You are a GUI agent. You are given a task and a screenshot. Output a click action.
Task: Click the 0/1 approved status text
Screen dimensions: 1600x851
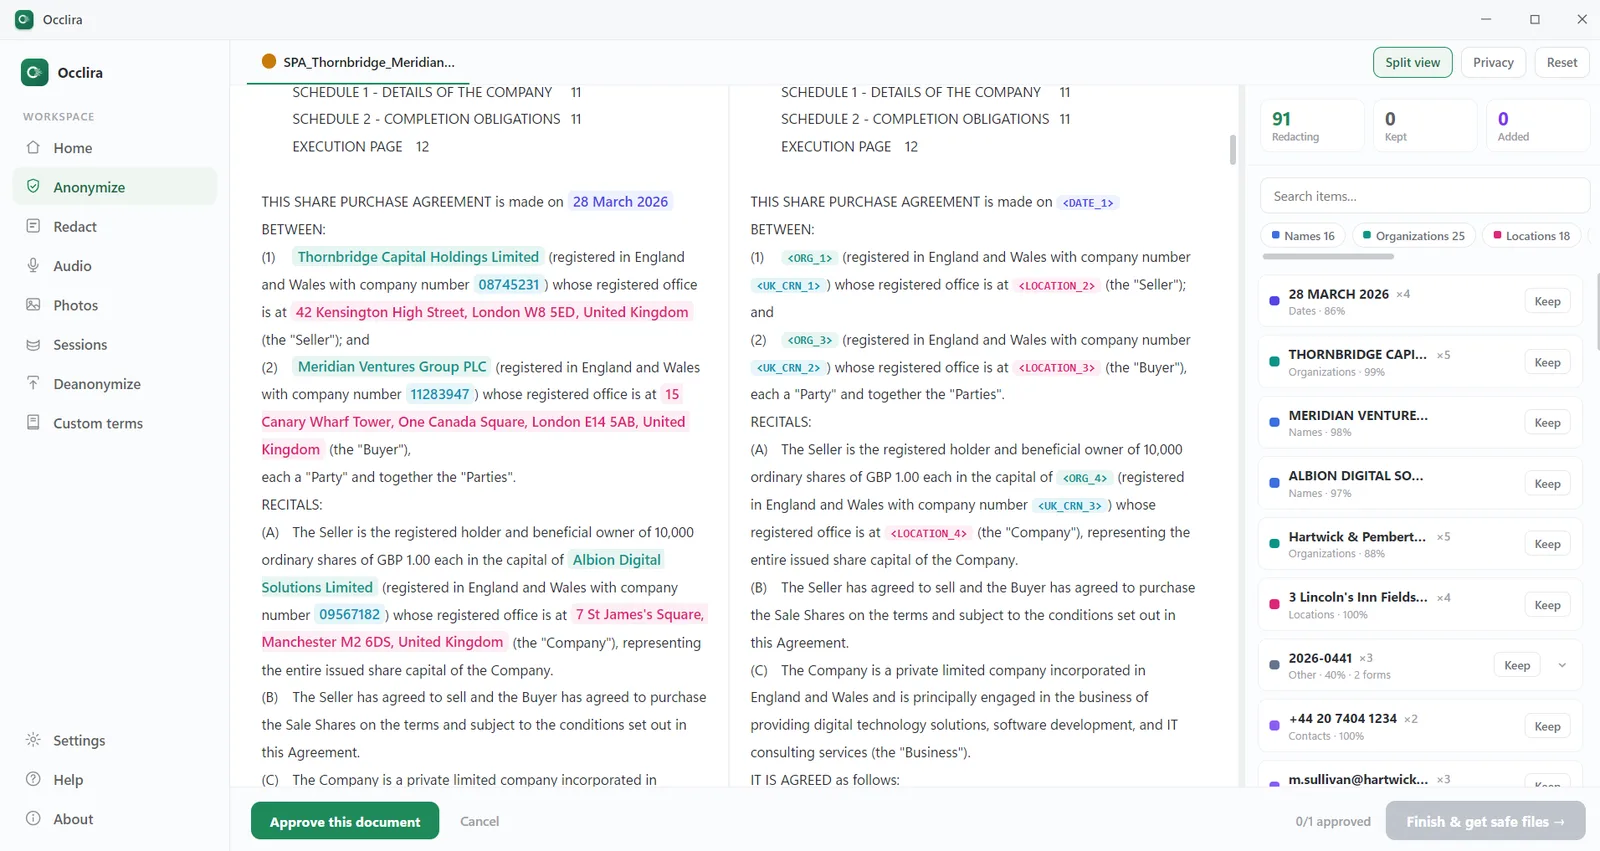tap(1333, 821)
